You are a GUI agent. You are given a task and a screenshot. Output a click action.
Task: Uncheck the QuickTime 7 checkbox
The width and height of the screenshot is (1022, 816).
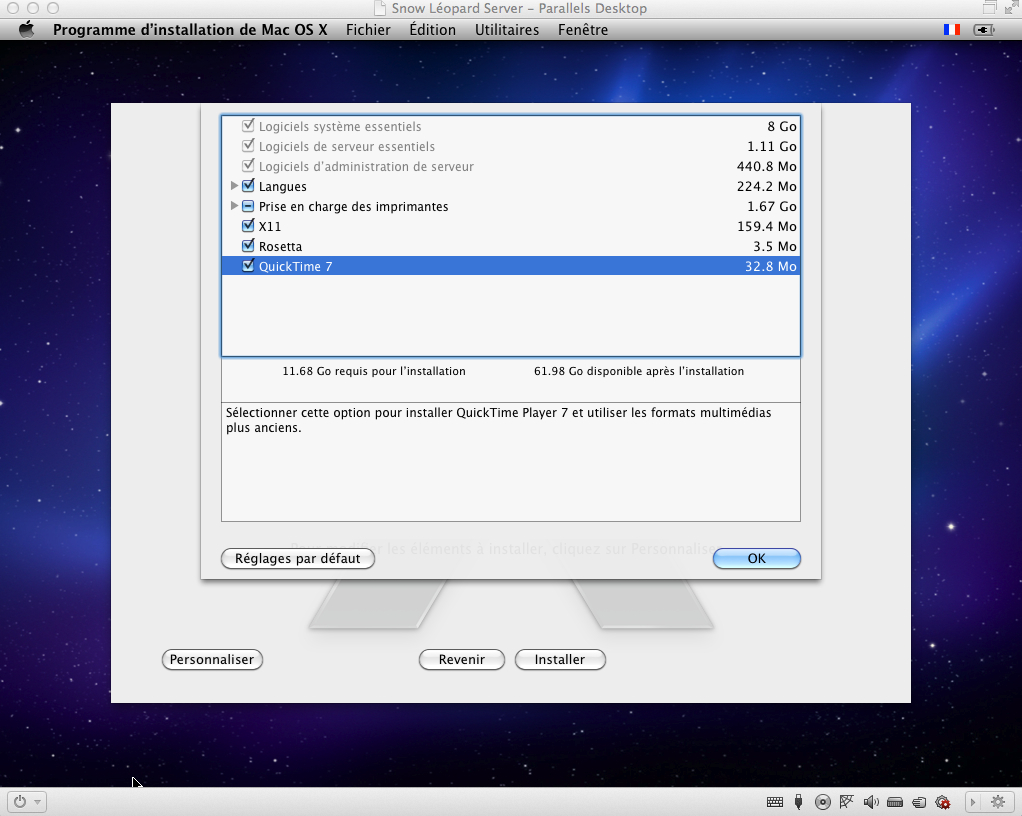248,265
